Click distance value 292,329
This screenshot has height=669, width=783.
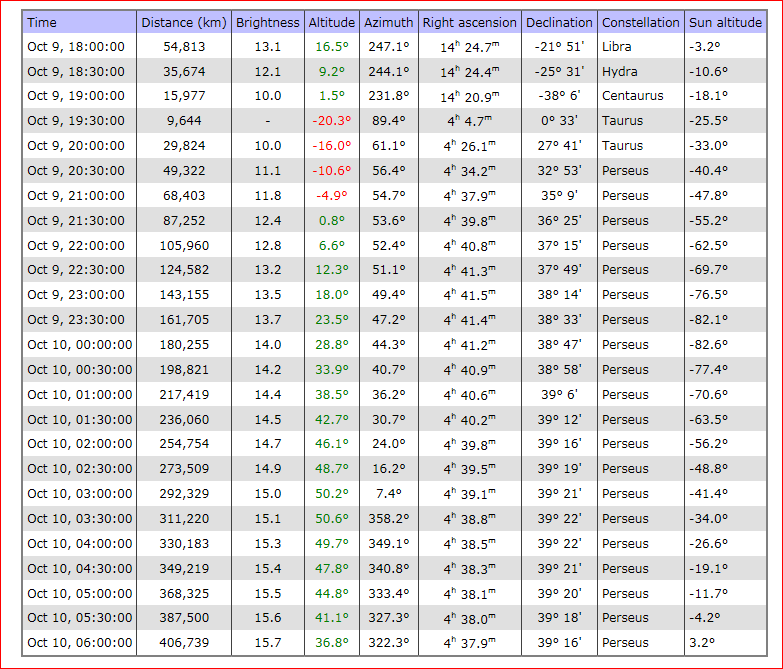click(184, 493)
